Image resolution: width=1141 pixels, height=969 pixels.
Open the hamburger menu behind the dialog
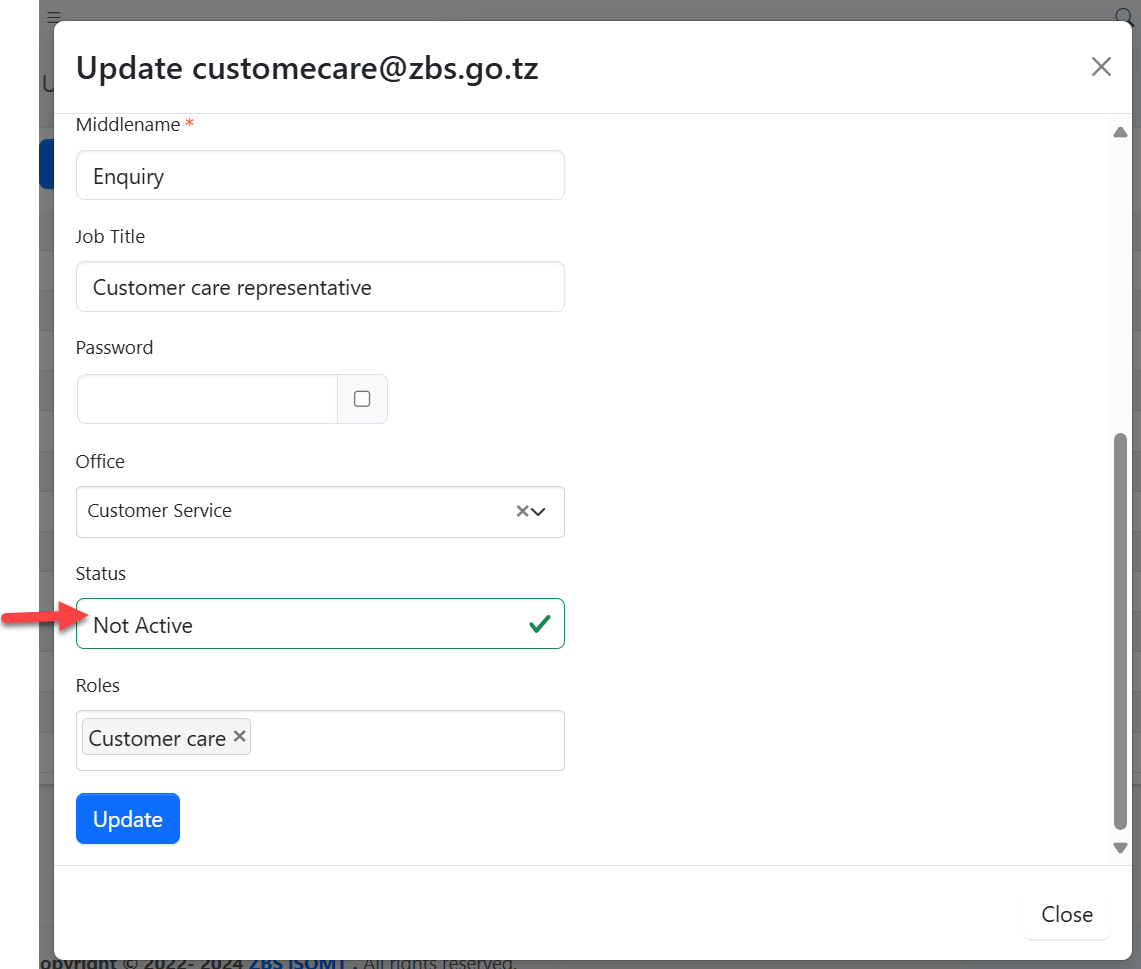[x=54, y=16]
